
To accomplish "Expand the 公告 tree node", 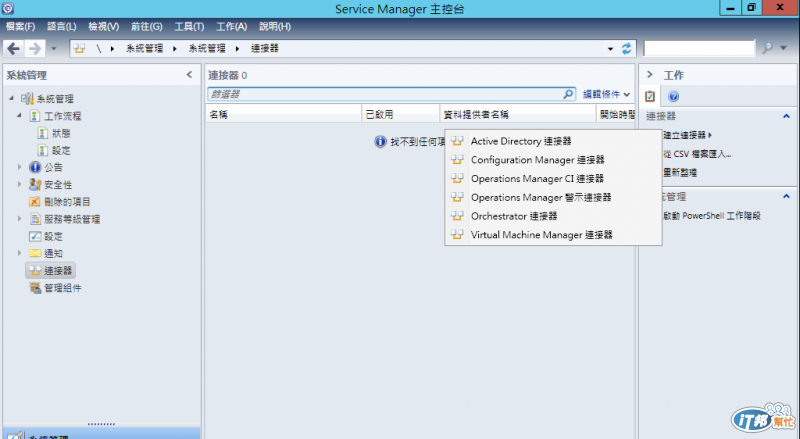I will (19, 167).
